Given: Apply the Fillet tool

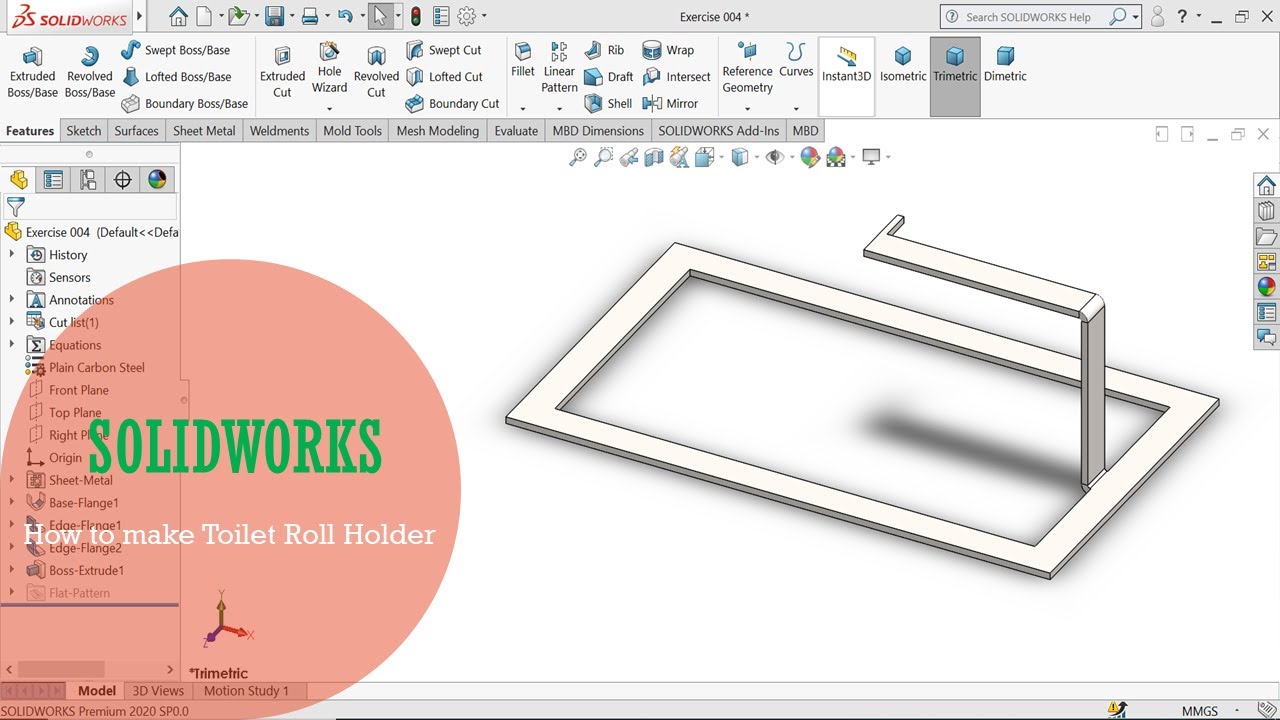Looking at the screenshot, I should [523, 60].
